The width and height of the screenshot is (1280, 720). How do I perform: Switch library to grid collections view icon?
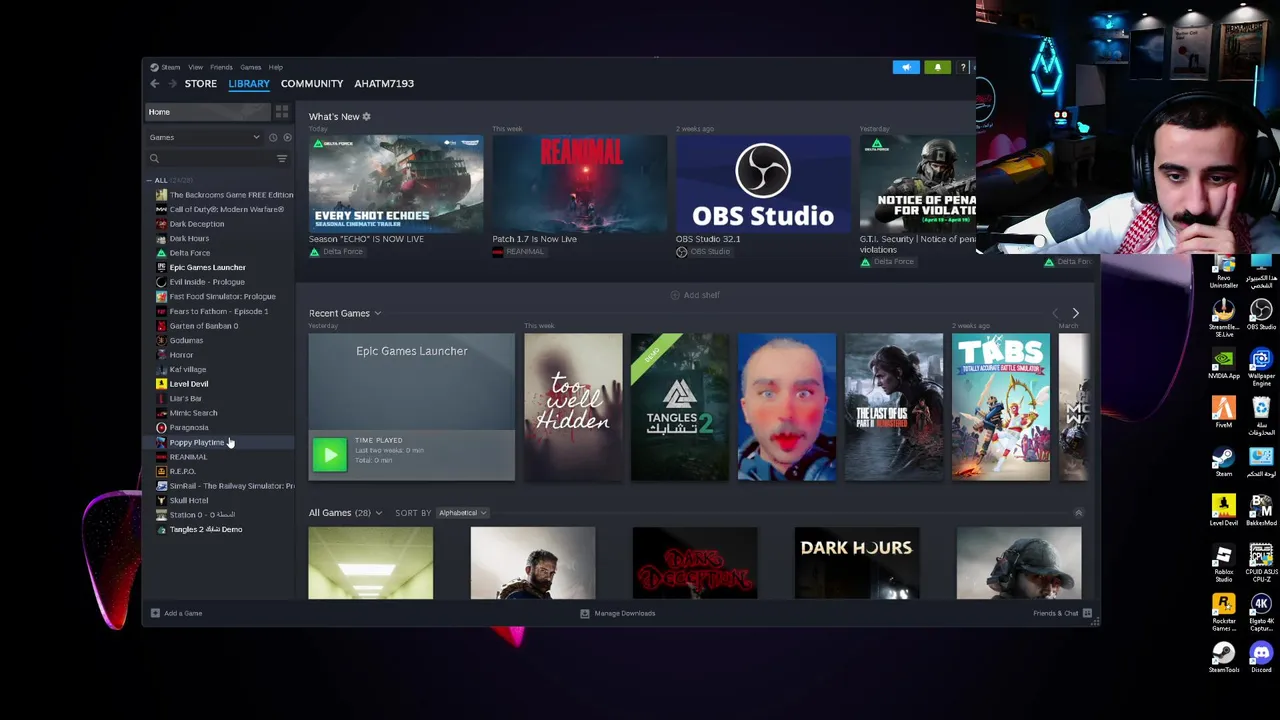pos(282,112)
